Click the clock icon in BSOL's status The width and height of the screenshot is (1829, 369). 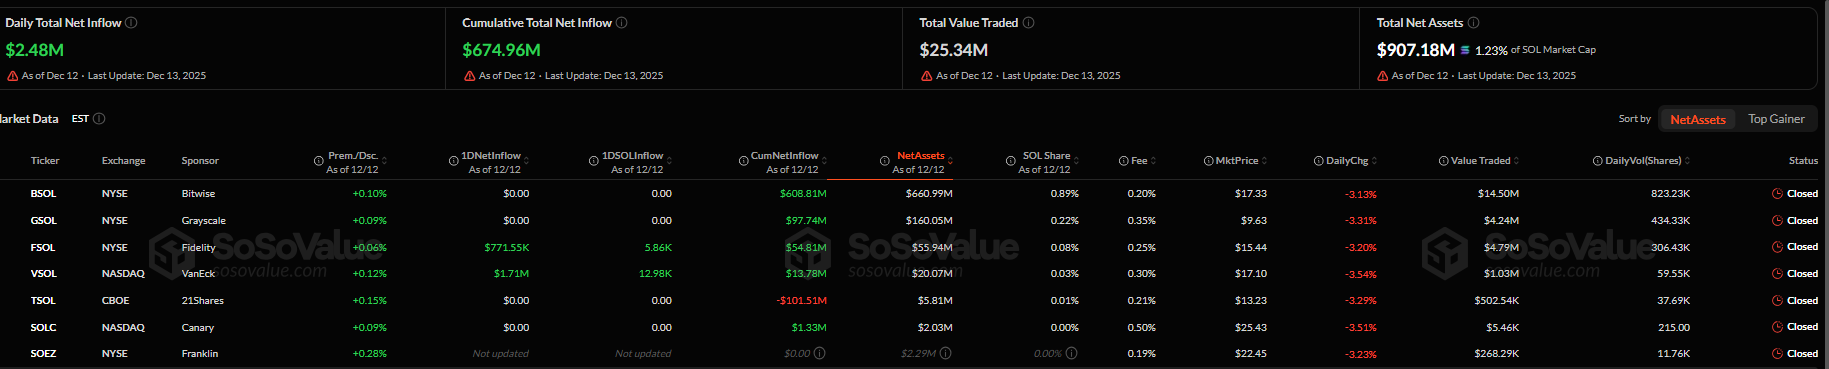[x=1777, y=194]
